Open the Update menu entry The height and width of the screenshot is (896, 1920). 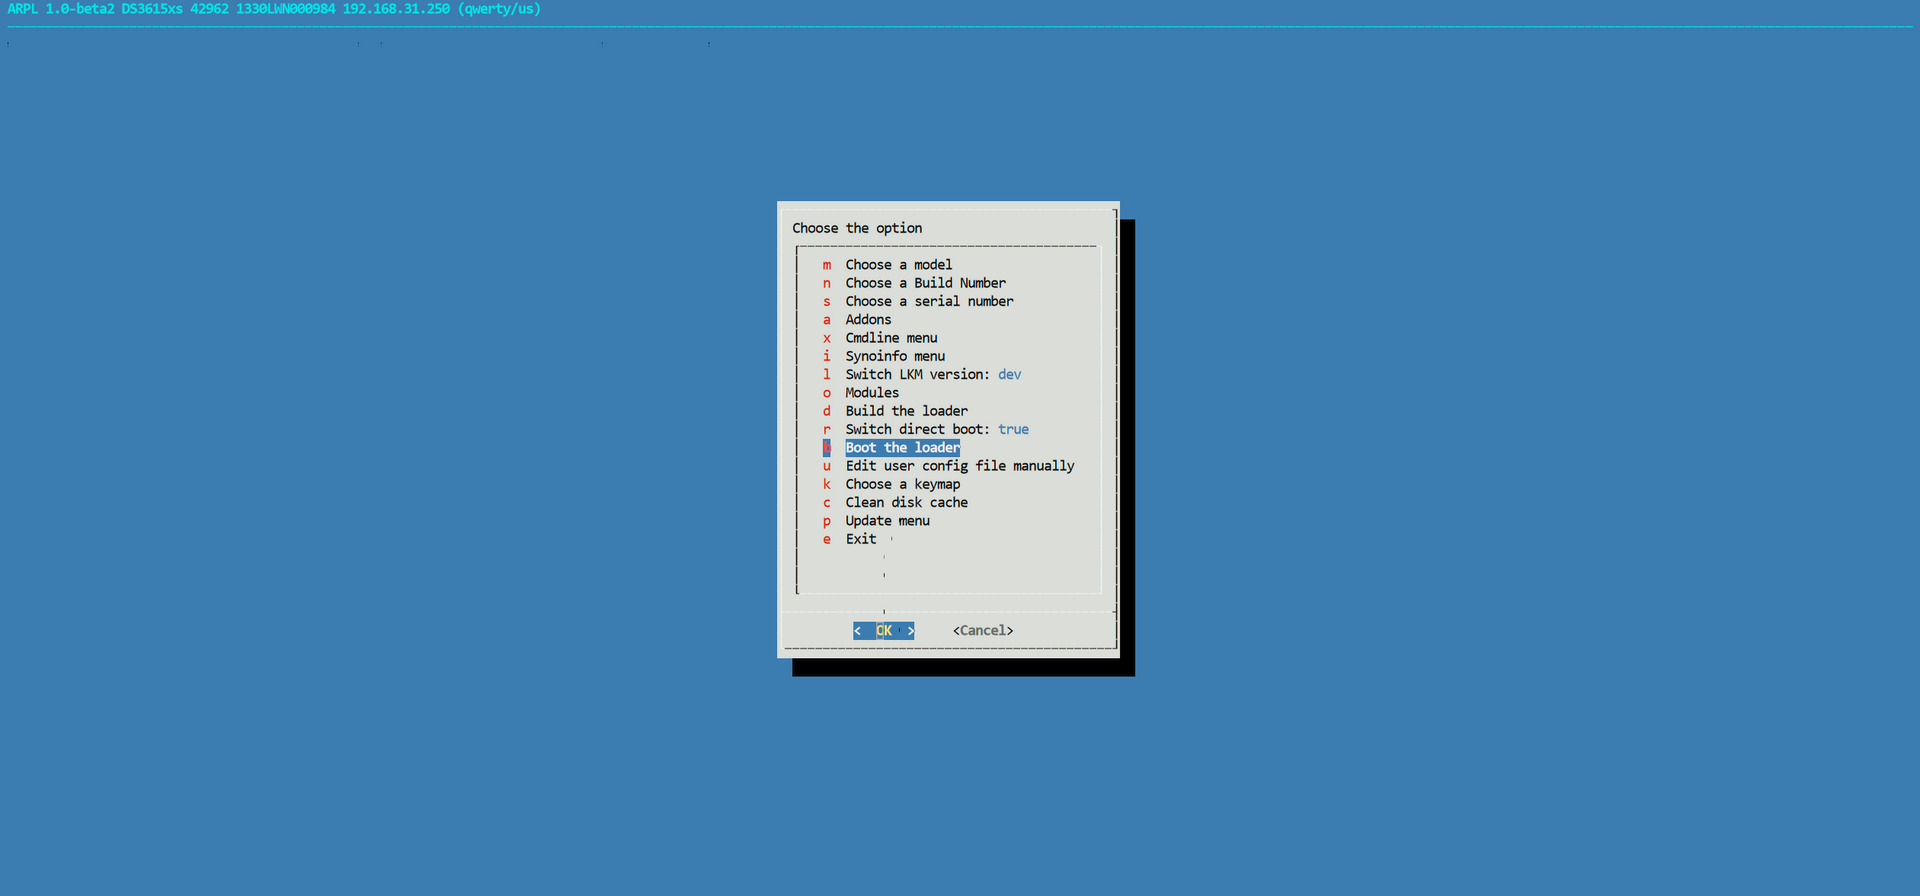coord(876,521)
